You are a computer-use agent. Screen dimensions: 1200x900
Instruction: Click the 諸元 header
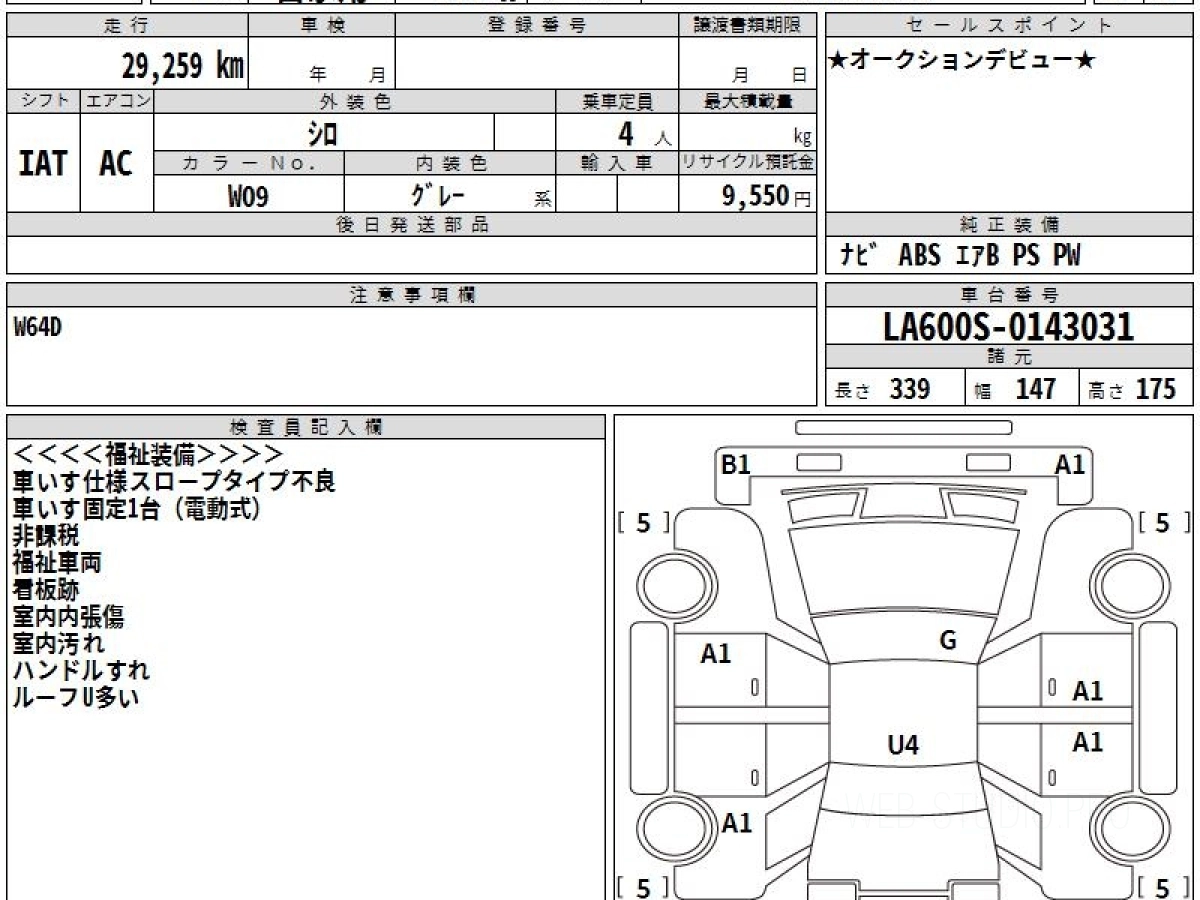1010,357
